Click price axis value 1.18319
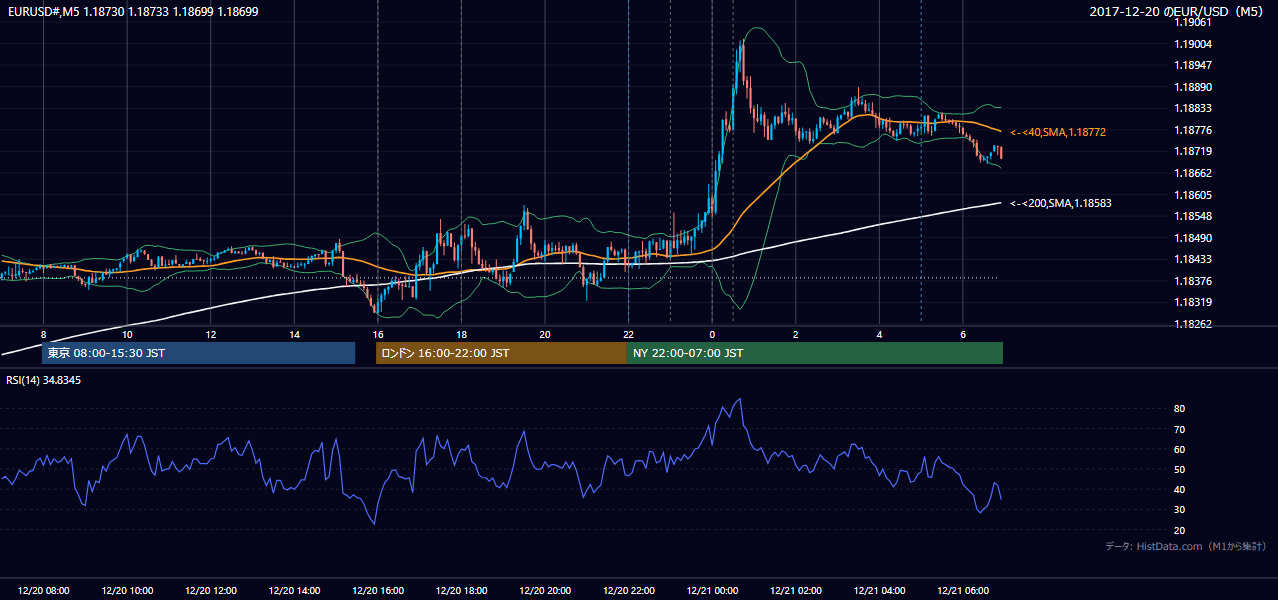The width and height of the screenshot is (1278, 600). [x=1193, y=302]
